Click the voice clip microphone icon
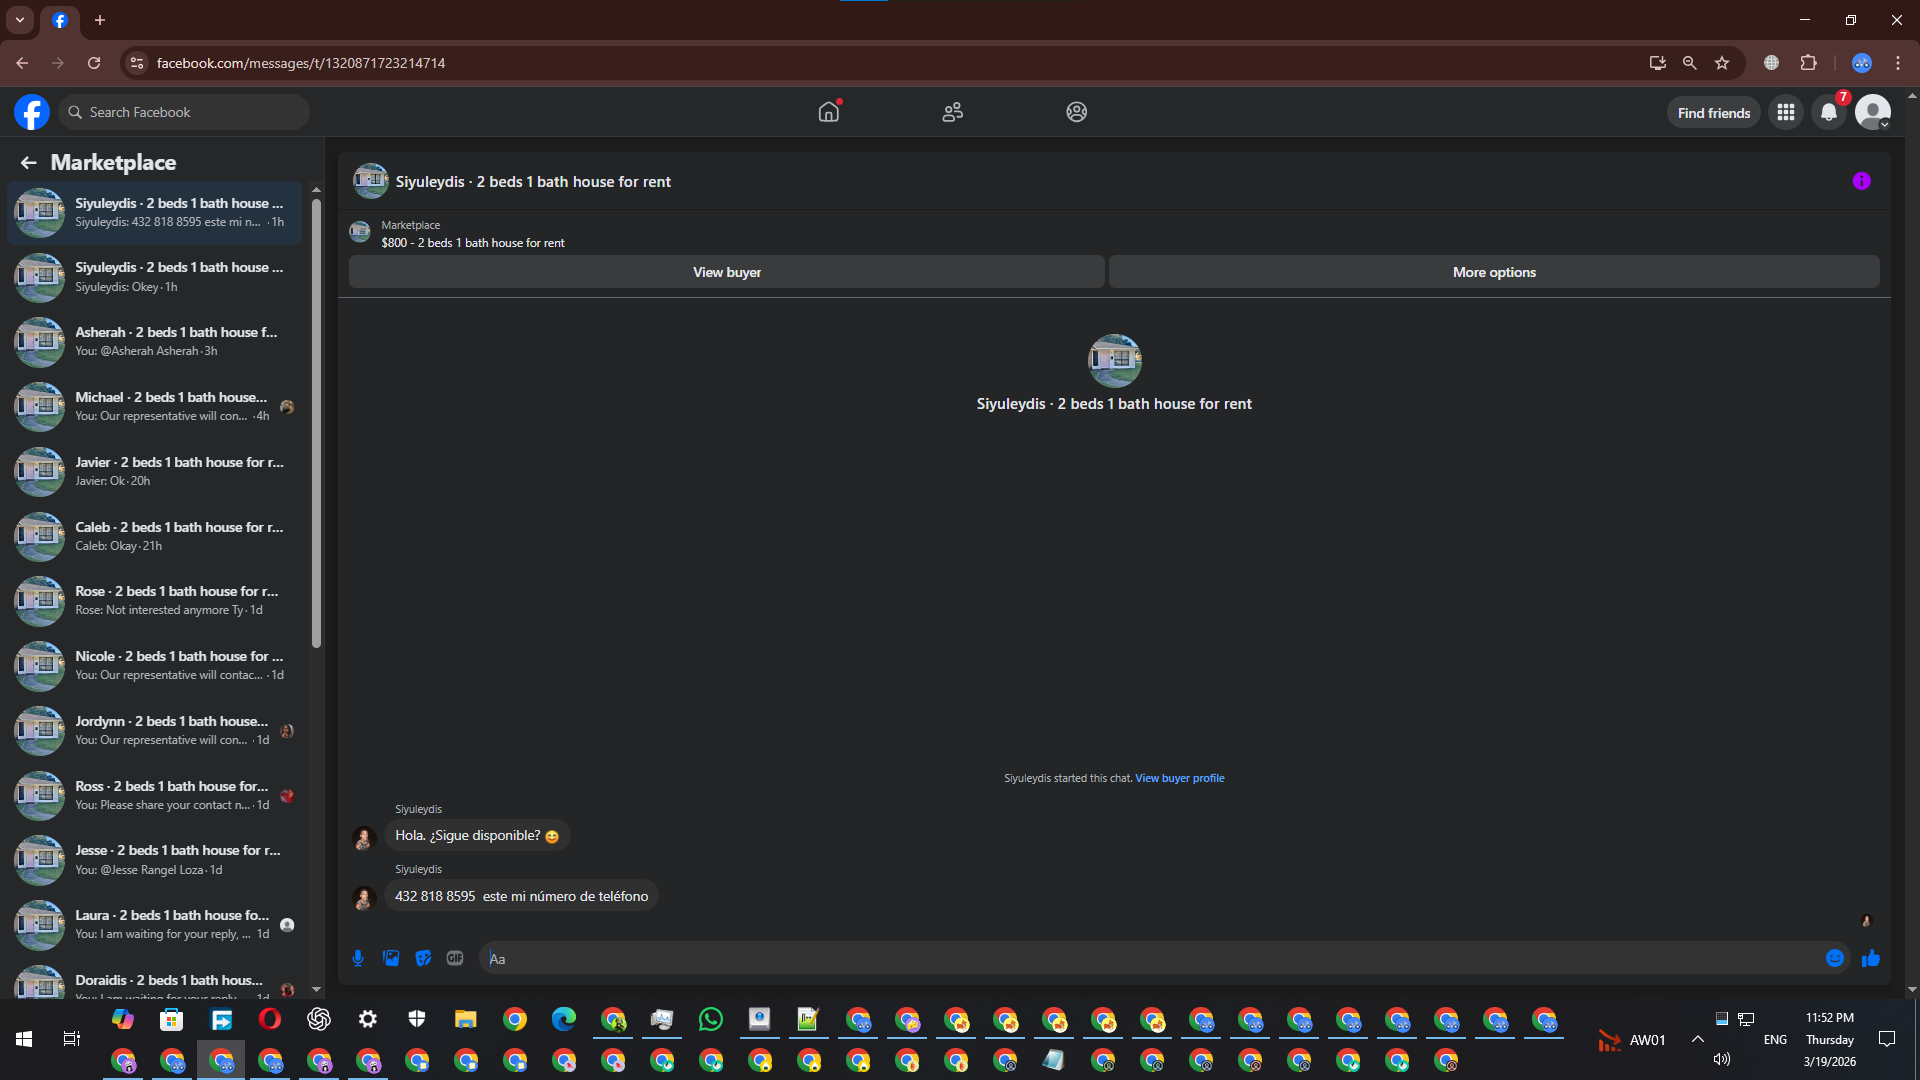1920x1080 pixels. [358, 958]
